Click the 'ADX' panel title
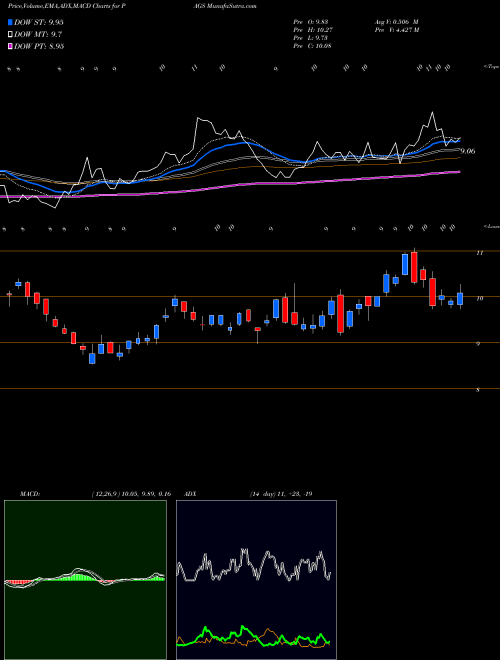Viewport: 500px width, 660px height. click(191, 494)
